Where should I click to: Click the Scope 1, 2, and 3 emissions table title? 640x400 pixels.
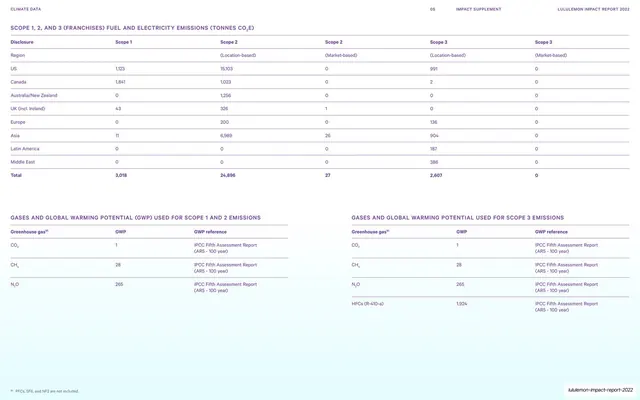pos(132,28)
